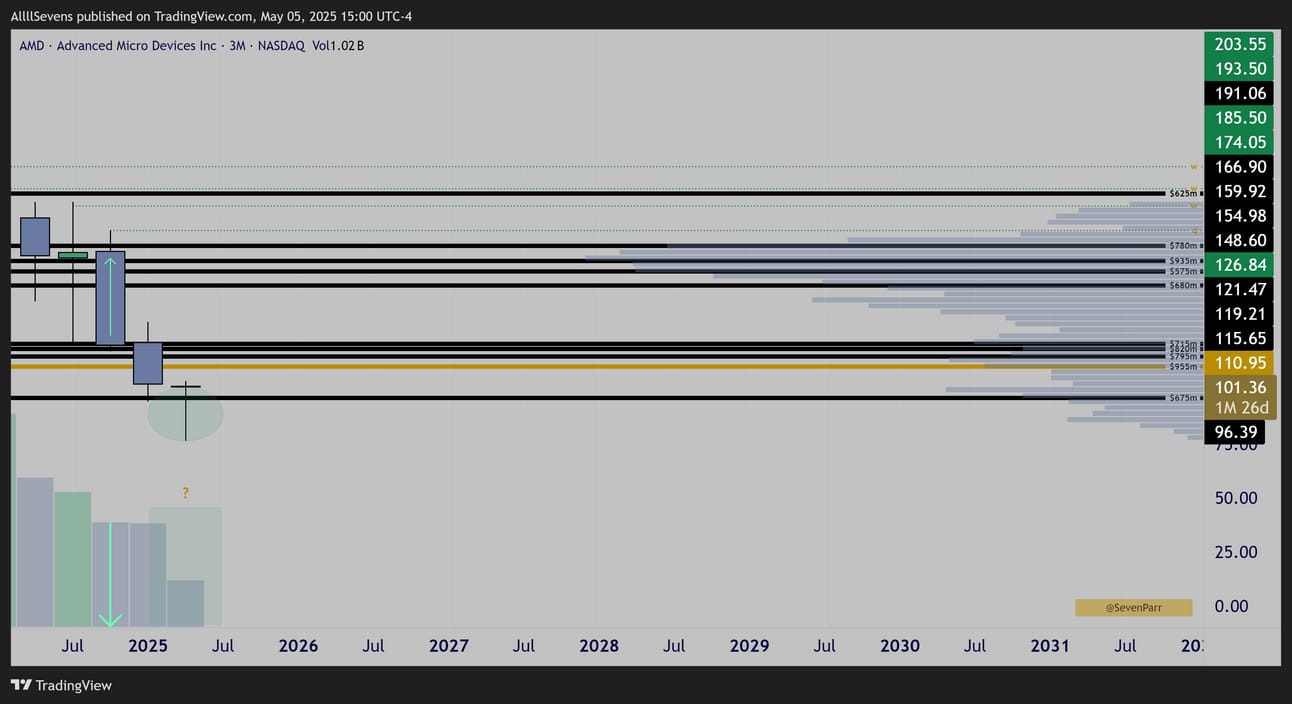
Task: Click the $955m level annotation
Action: click(1182, 367)
